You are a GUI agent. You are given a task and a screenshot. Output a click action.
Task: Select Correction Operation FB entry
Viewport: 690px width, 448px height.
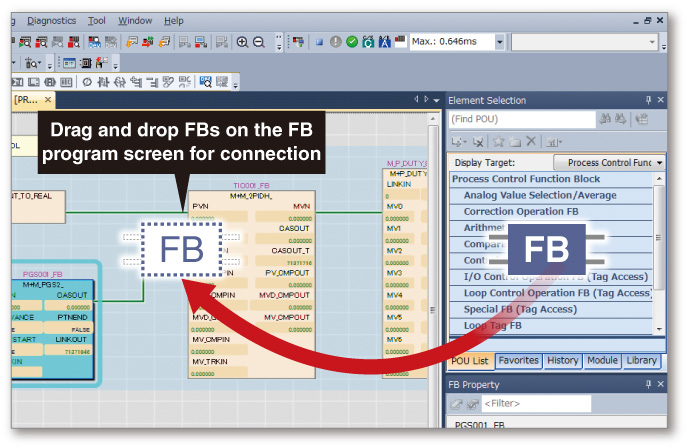521,212
